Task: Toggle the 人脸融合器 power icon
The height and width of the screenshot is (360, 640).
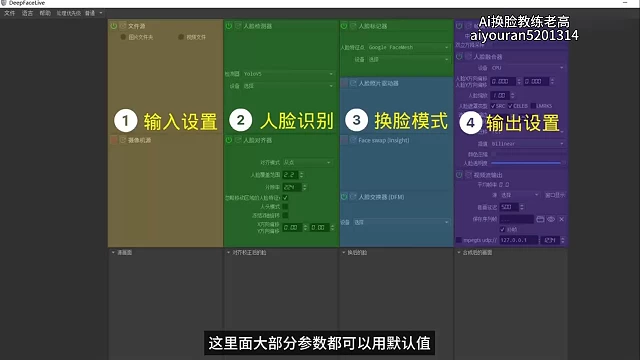Action: (x=459, y=56)
